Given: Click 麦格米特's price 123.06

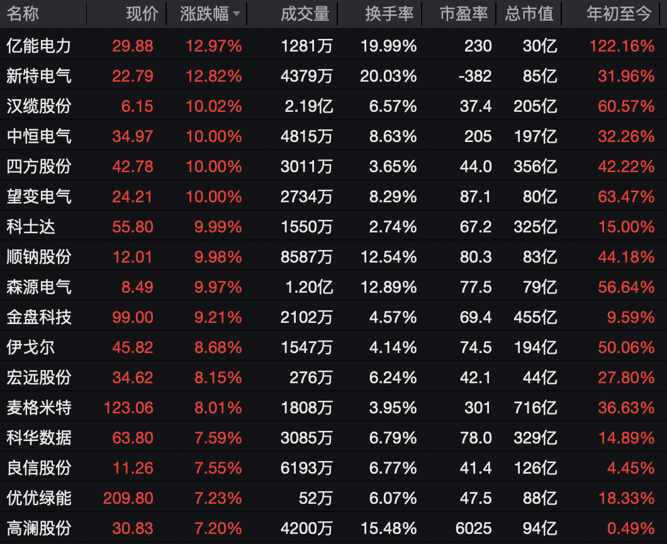Looking at the screenshot, I should pyautogui.click(x=132, y=408).
